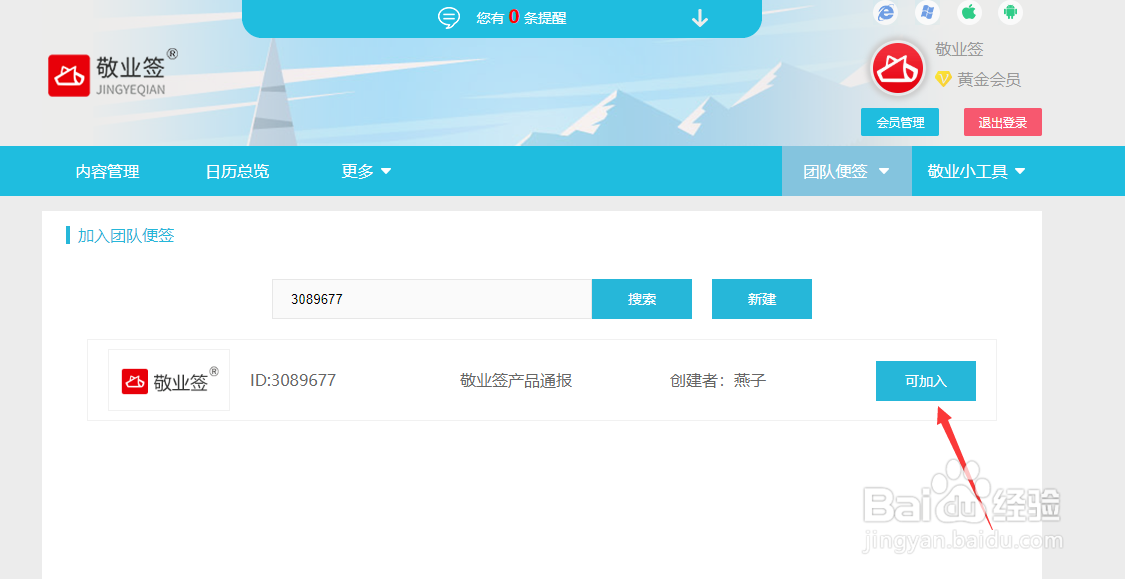This screenshot has height=579, width=1125.
Task: Click the gold member diamond badge
Action: click(x=943, y=80)
